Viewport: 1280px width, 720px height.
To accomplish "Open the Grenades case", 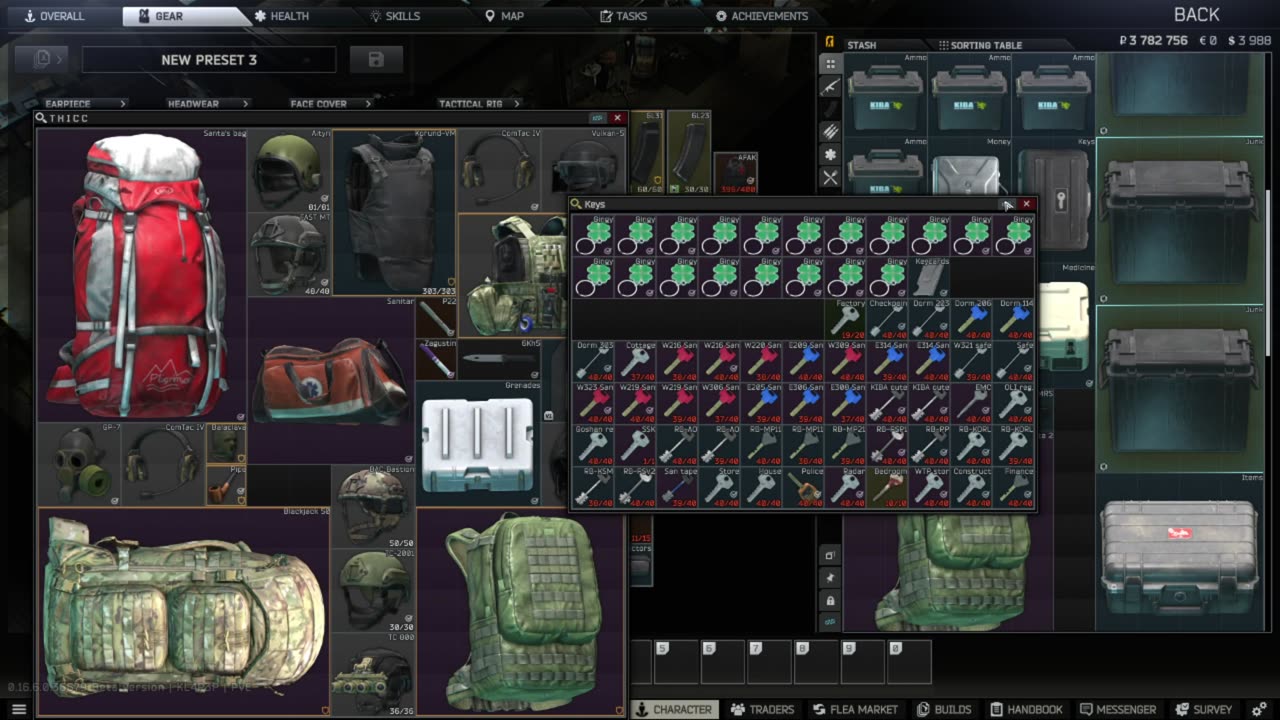I will (x=478, y=443).
